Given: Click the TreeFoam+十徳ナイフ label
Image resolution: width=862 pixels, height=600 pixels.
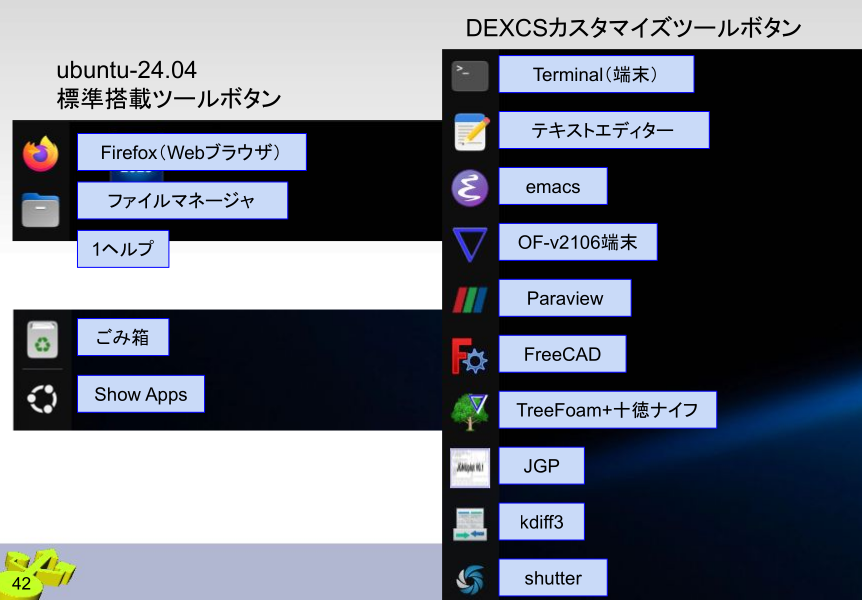Looking at the screenshot, I should 607,410.
